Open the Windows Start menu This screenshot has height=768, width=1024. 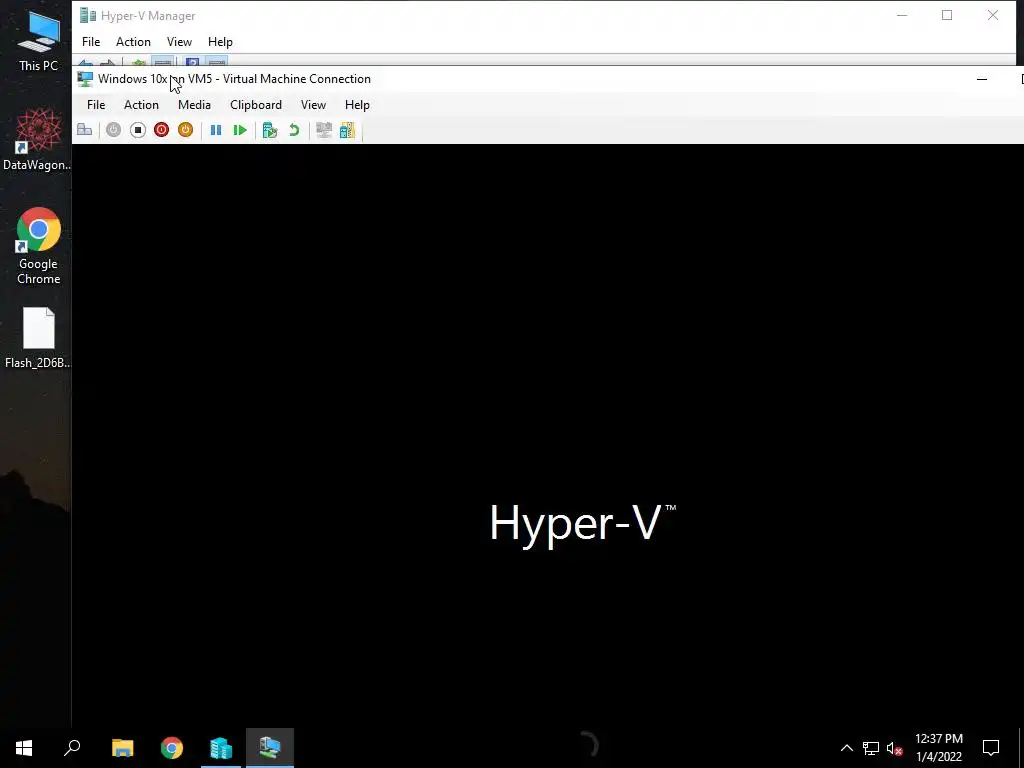[24, 748]
